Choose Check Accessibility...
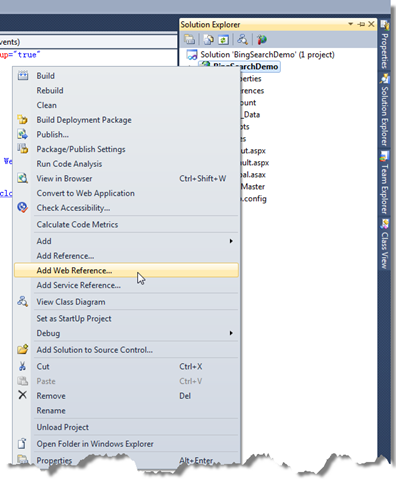The height and width of the screenshot is (480, 396). click(126, 208)
